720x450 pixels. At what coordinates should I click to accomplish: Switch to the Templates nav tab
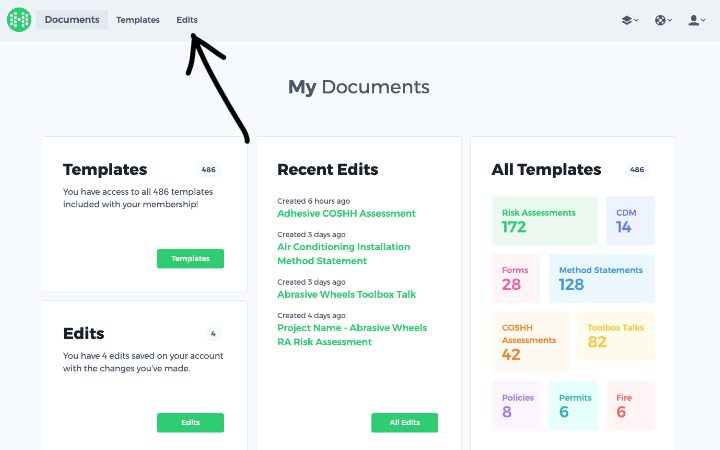pos(138,20)
